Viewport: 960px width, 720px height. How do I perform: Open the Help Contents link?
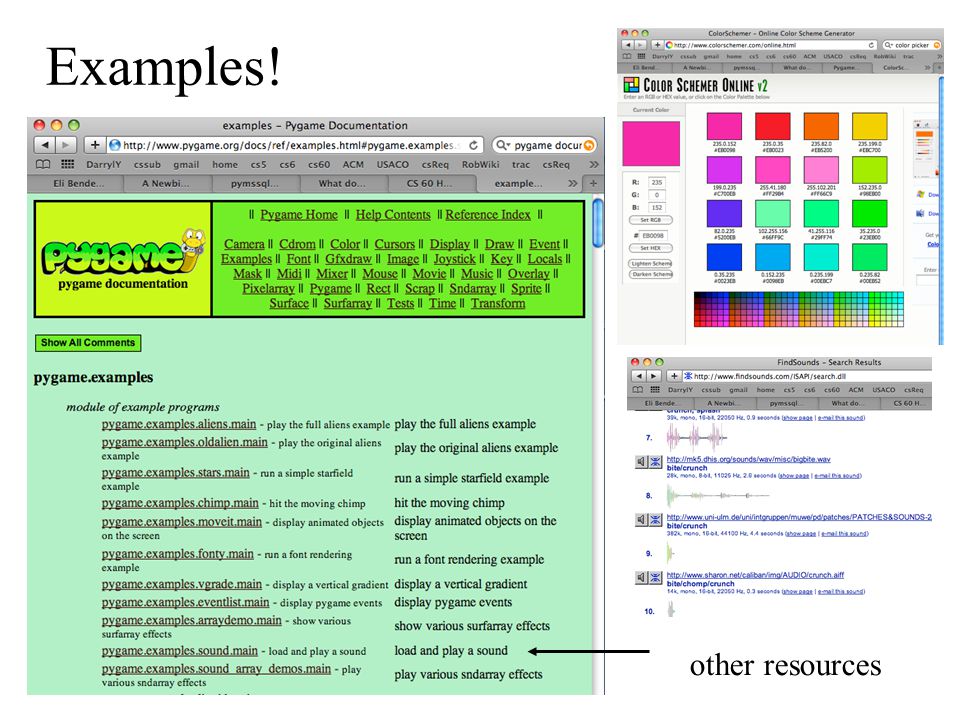pyautogui.click(x=393, y=214)
